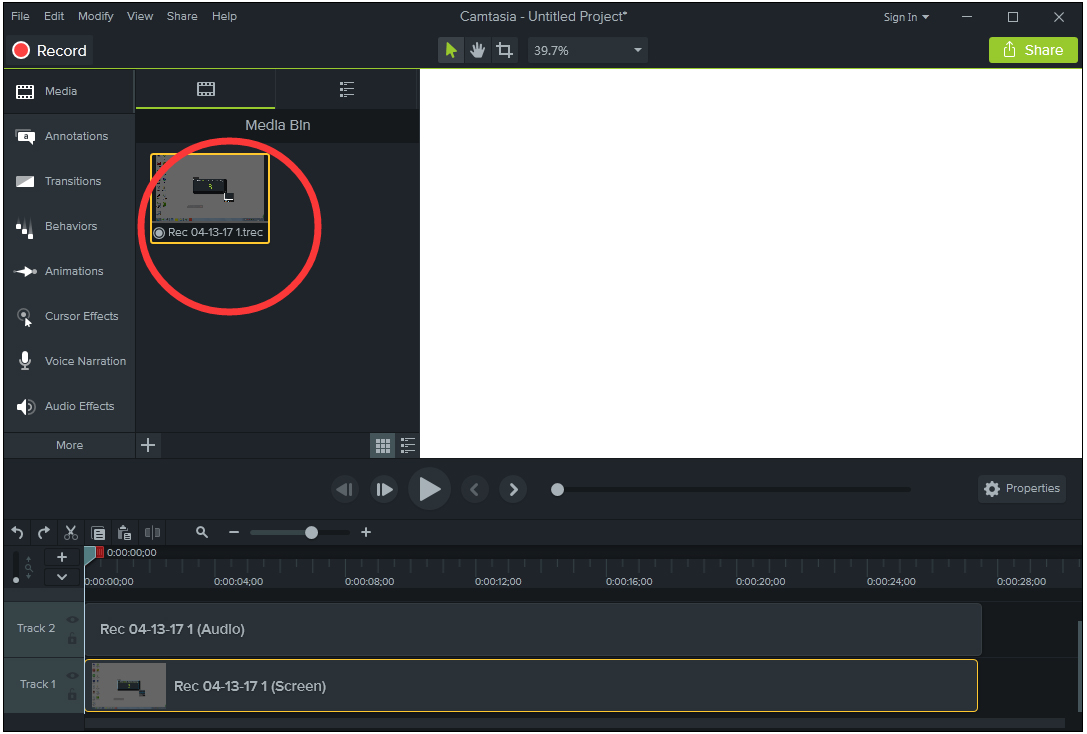Image resolution: width=1087 pixels, height=734 pixels.
Task: Open the Audio Effects panel
Action: pyautogui.click(x=69, y=407)
